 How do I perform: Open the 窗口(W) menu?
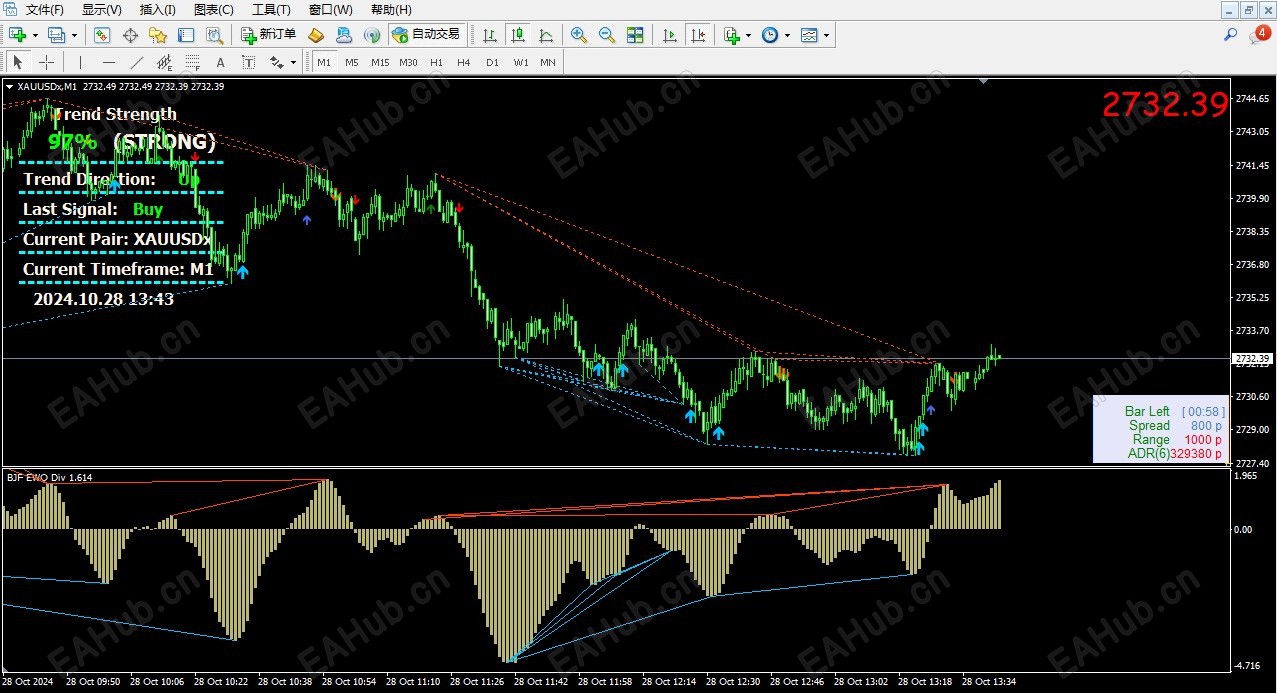coord(330,10)
